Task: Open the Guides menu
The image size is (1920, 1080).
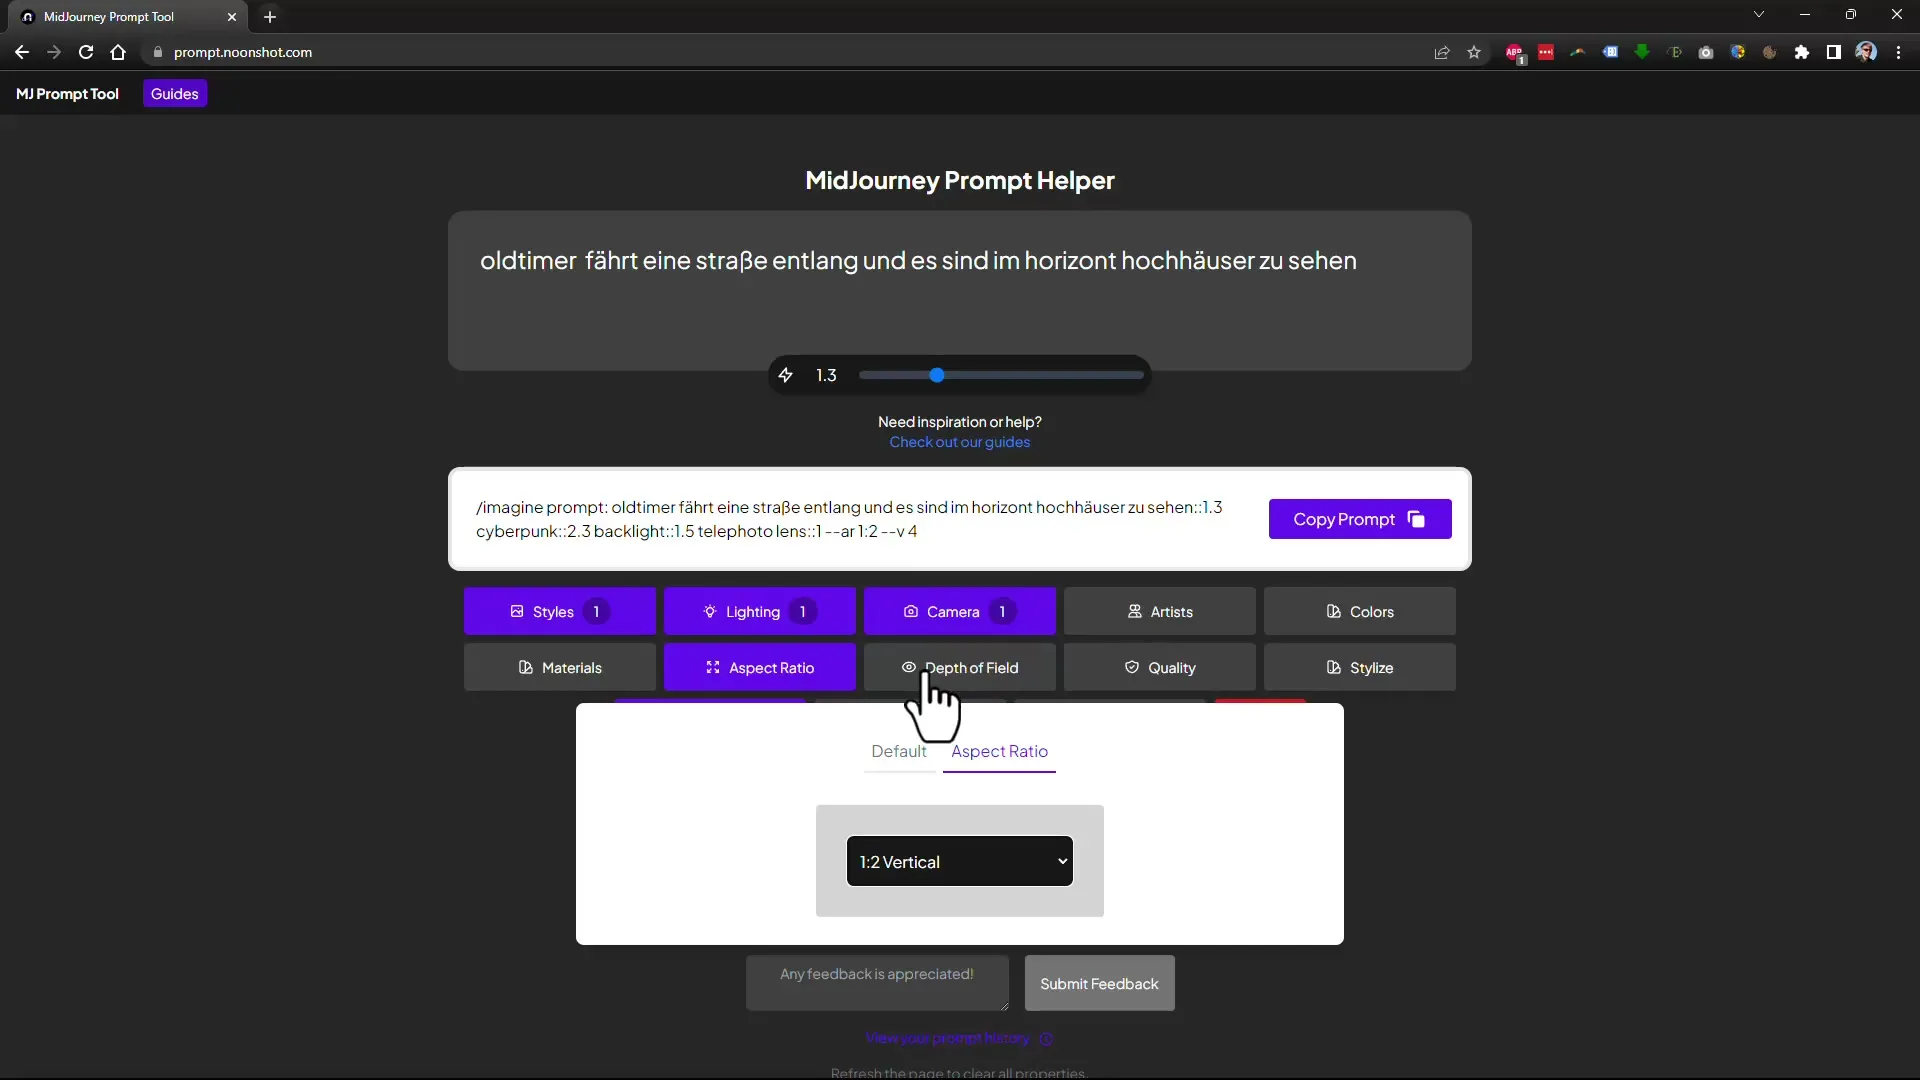Action: tap(174, 94)
